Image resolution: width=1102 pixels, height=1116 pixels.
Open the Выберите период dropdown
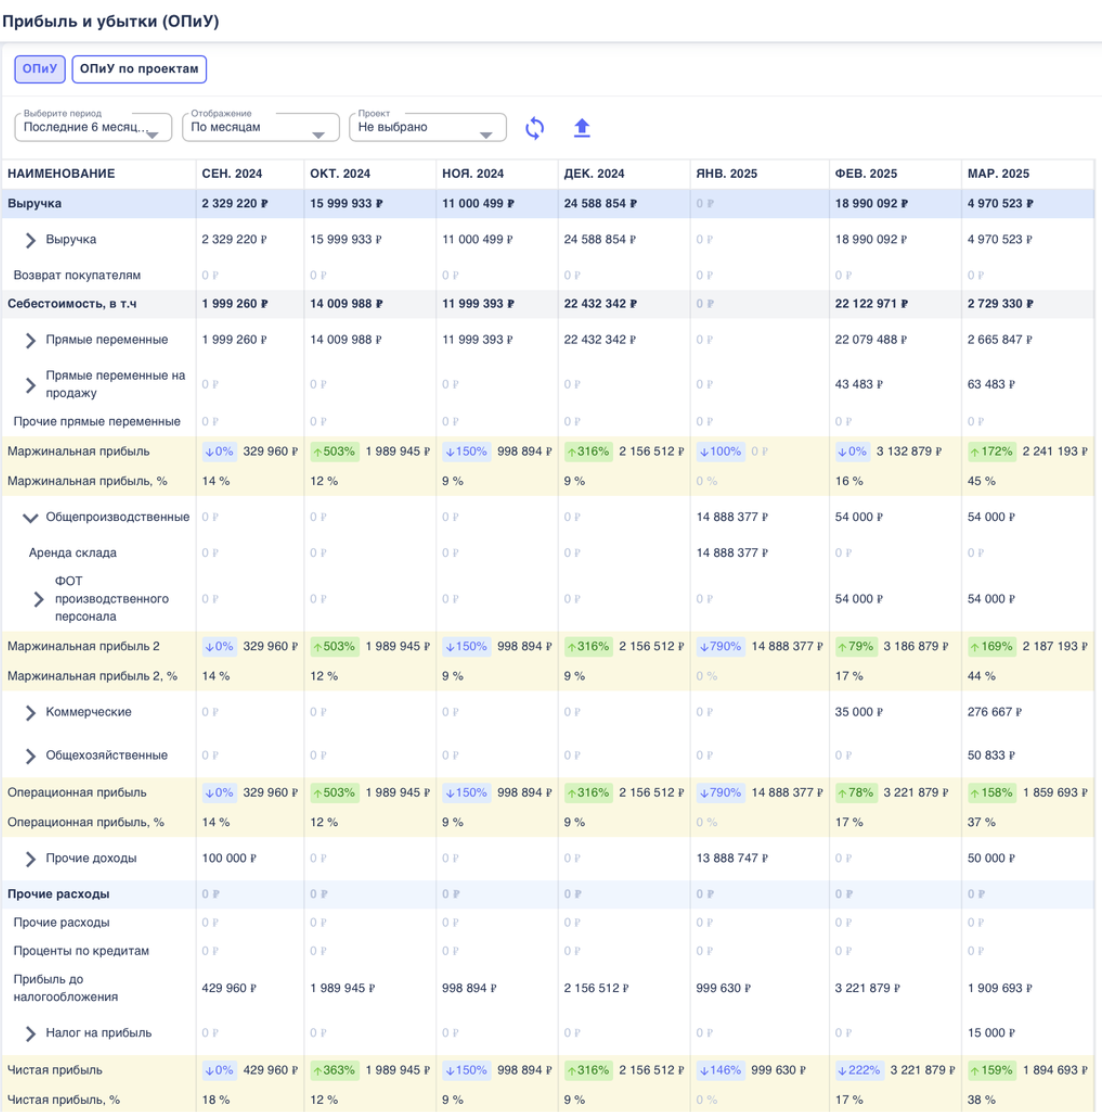click(93, 127)
